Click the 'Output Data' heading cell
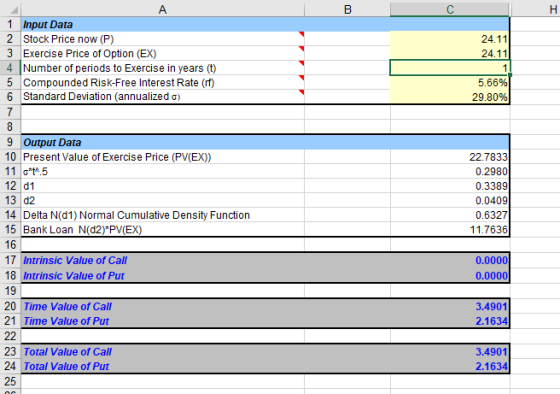 (162, 142)
